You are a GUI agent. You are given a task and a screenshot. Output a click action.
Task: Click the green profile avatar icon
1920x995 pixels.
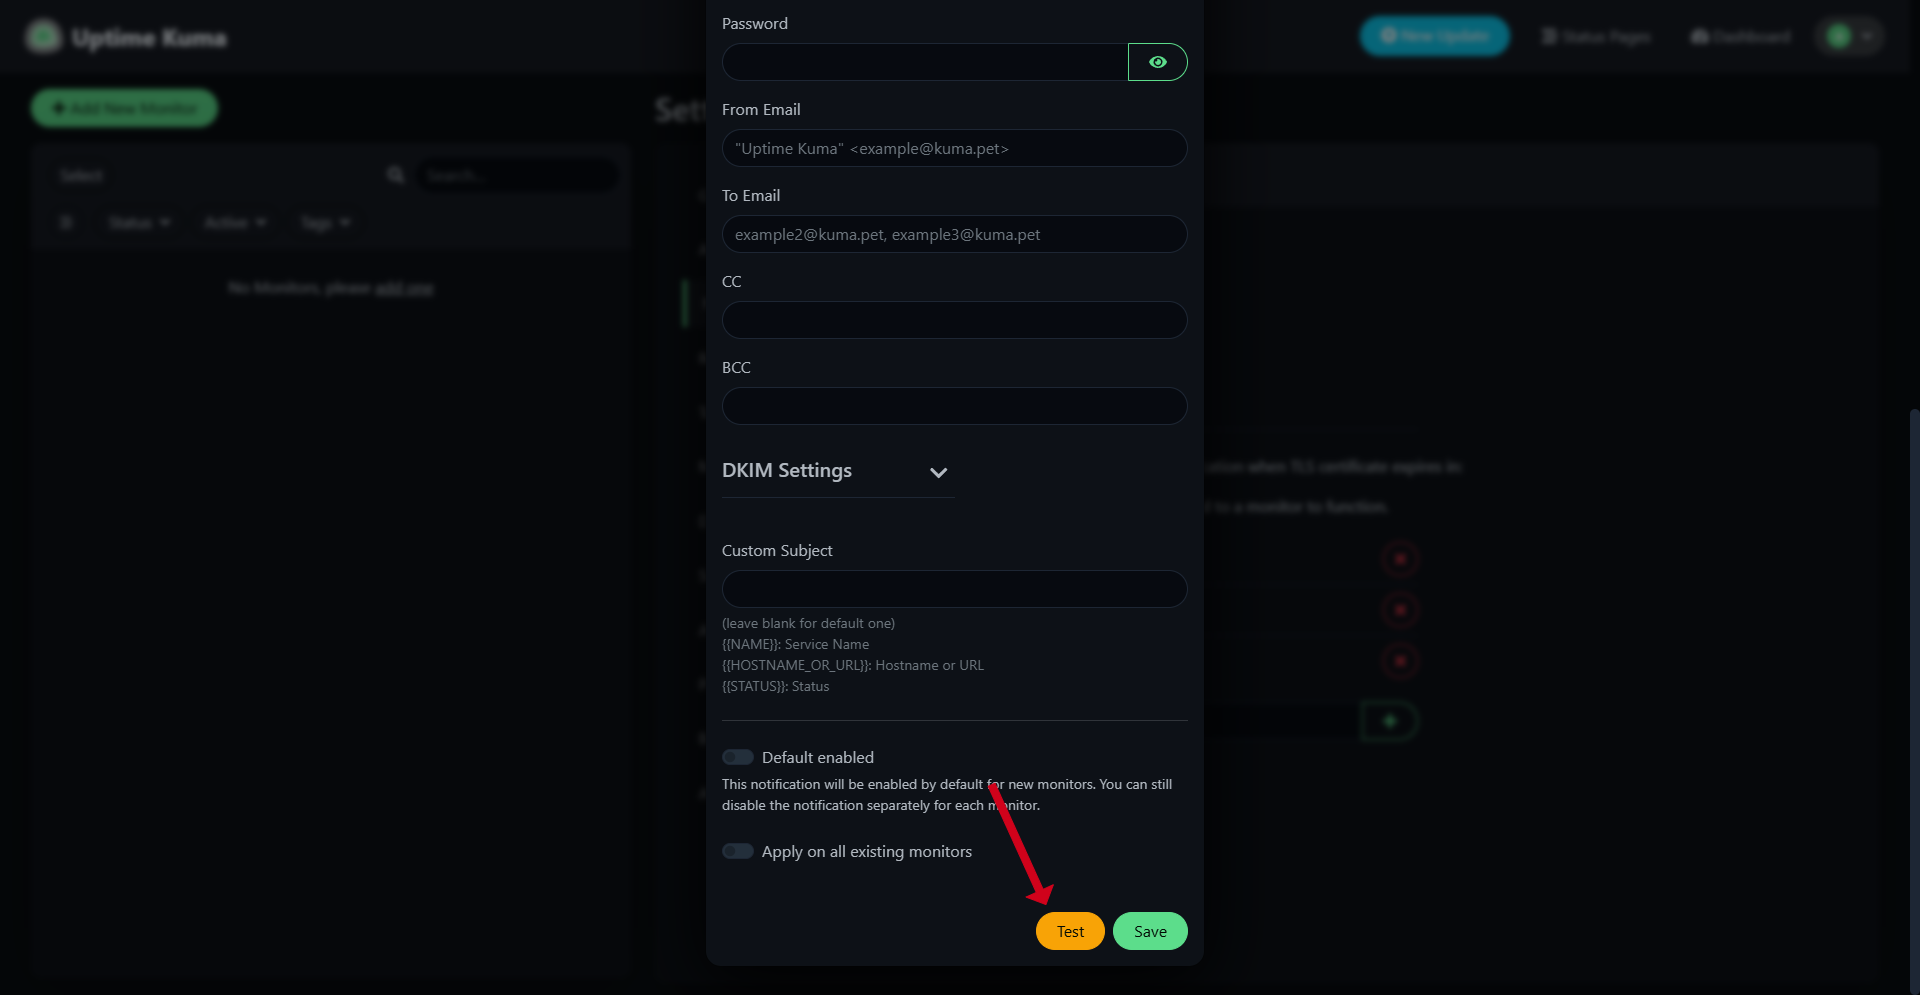(x=1838, y=37)
